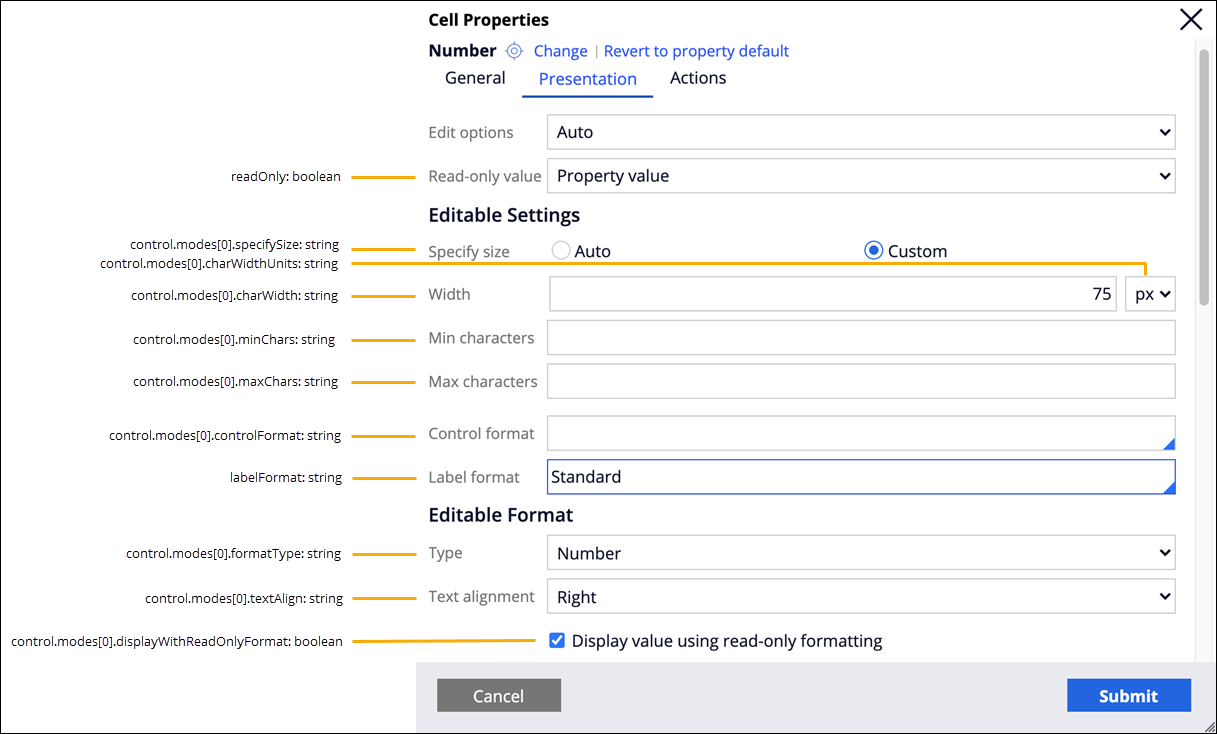Image resolution: width=1217 pixels, height=734 pixels.
Task: Close the Cell Properties dialog
Action: tap(1191, 20)
